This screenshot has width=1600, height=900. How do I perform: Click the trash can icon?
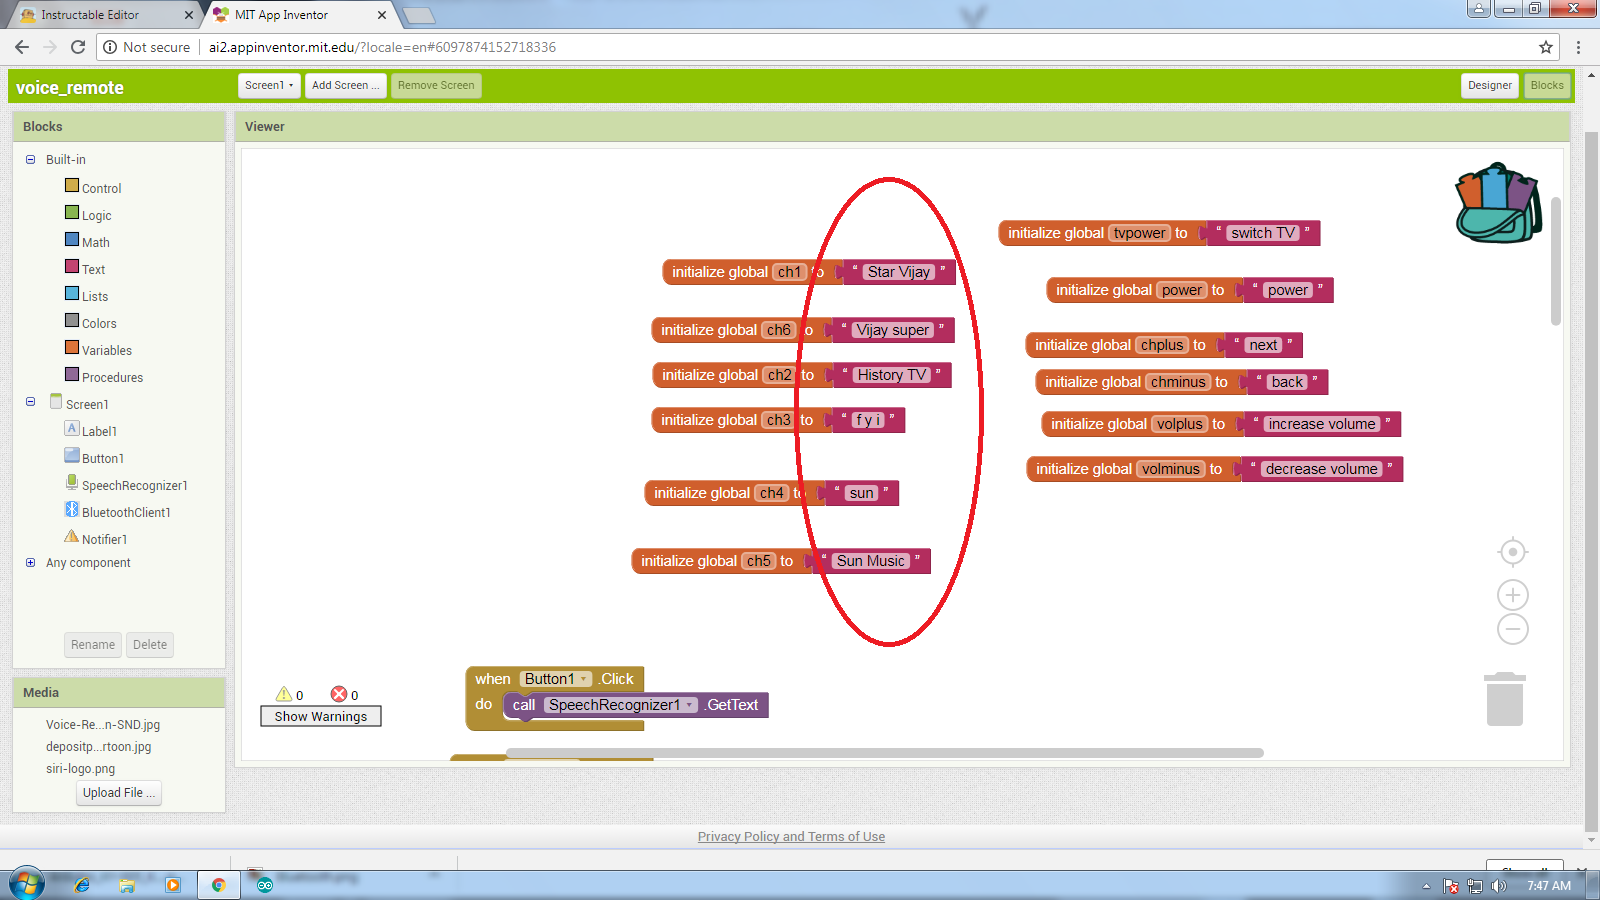click(x=1505, y=699)
